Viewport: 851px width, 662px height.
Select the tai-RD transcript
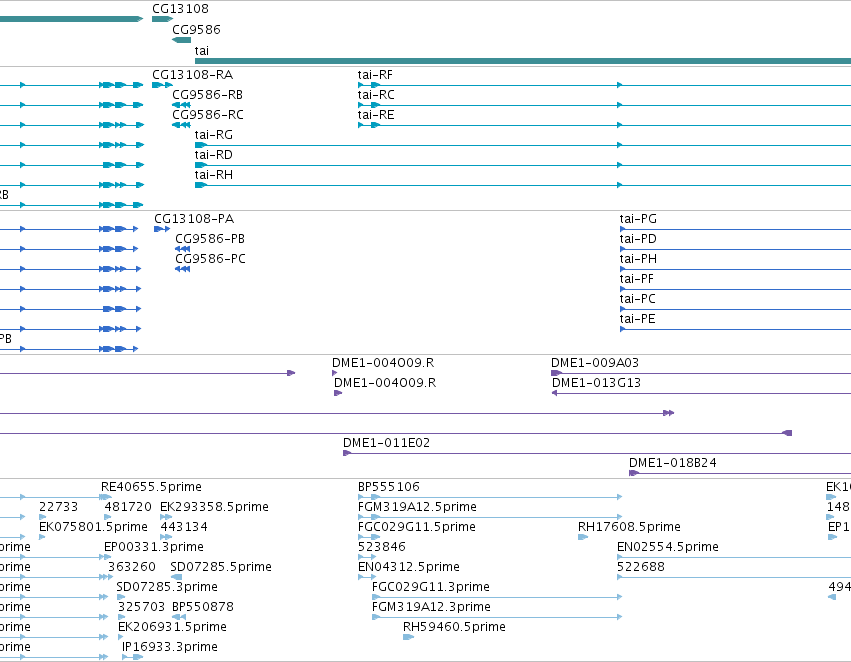(x=213, y=155)
